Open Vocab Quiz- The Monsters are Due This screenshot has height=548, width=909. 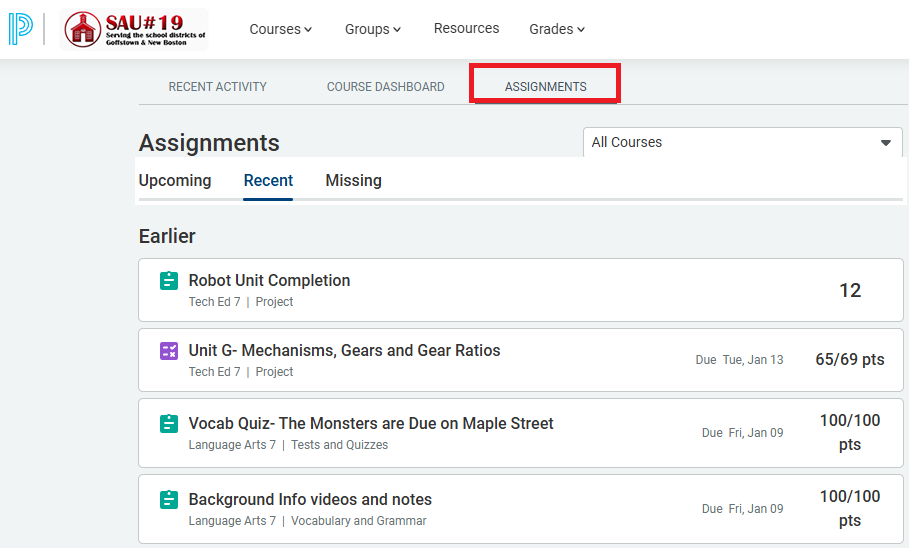point(371,424)
